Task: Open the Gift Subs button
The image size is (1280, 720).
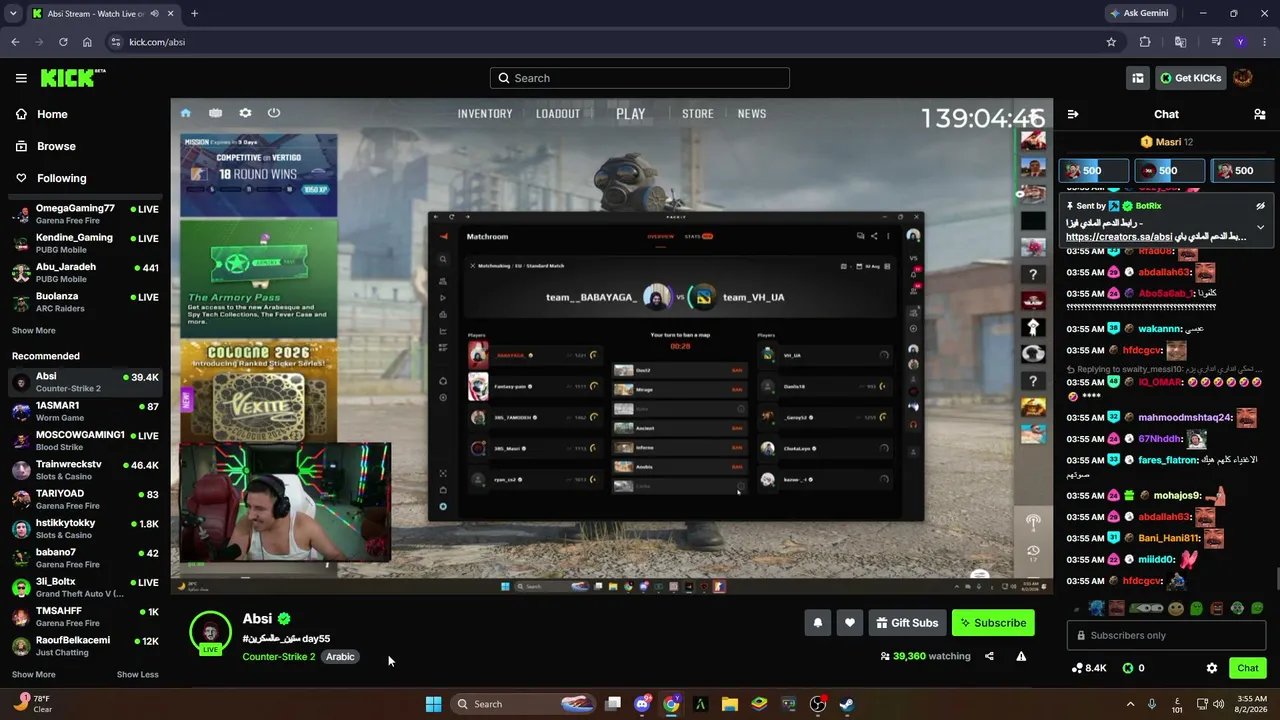Action: [907, 623]
